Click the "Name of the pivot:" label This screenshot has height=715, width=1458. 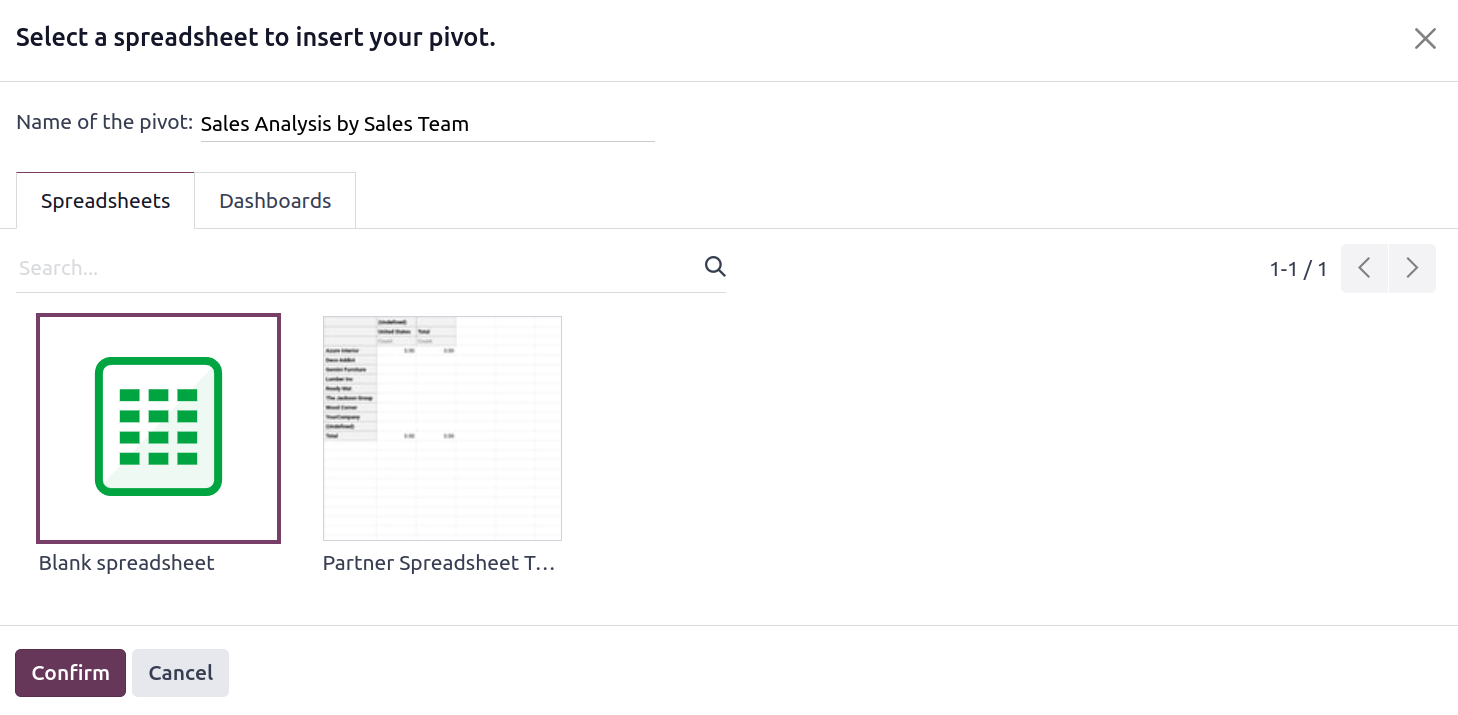pyautogui.click(x=104, y=122)
